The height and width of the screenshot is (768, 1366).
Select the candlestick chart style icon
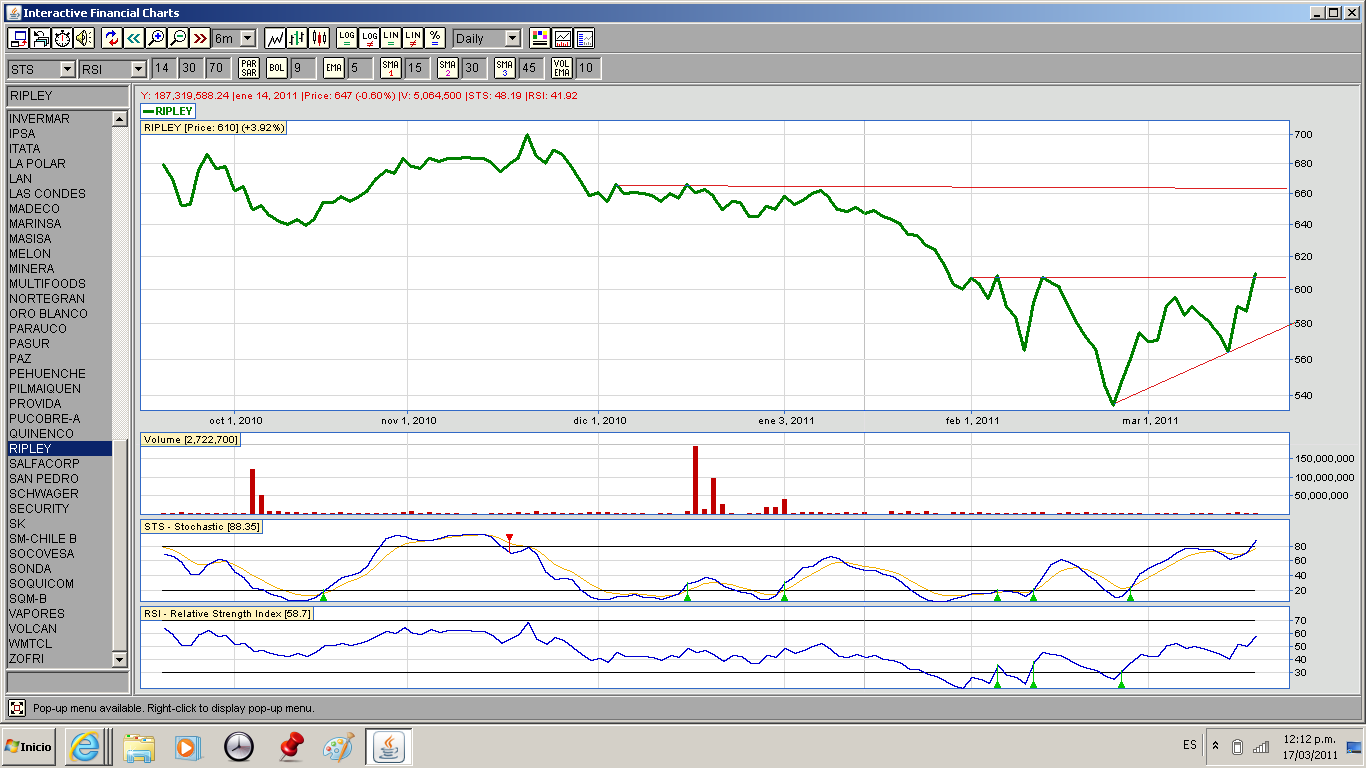tap(320, 38)
